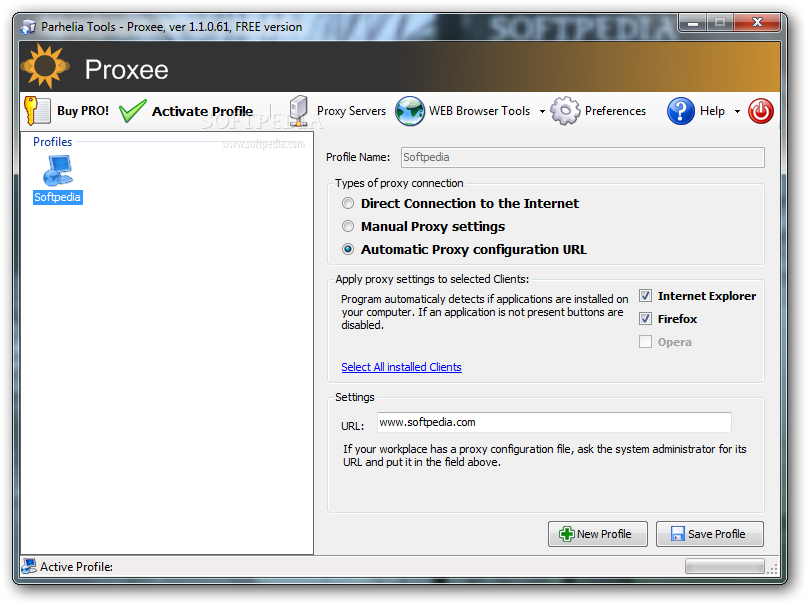Open the WEB Browser Tools menu label

pyautogui.click(x=479, y=111)
